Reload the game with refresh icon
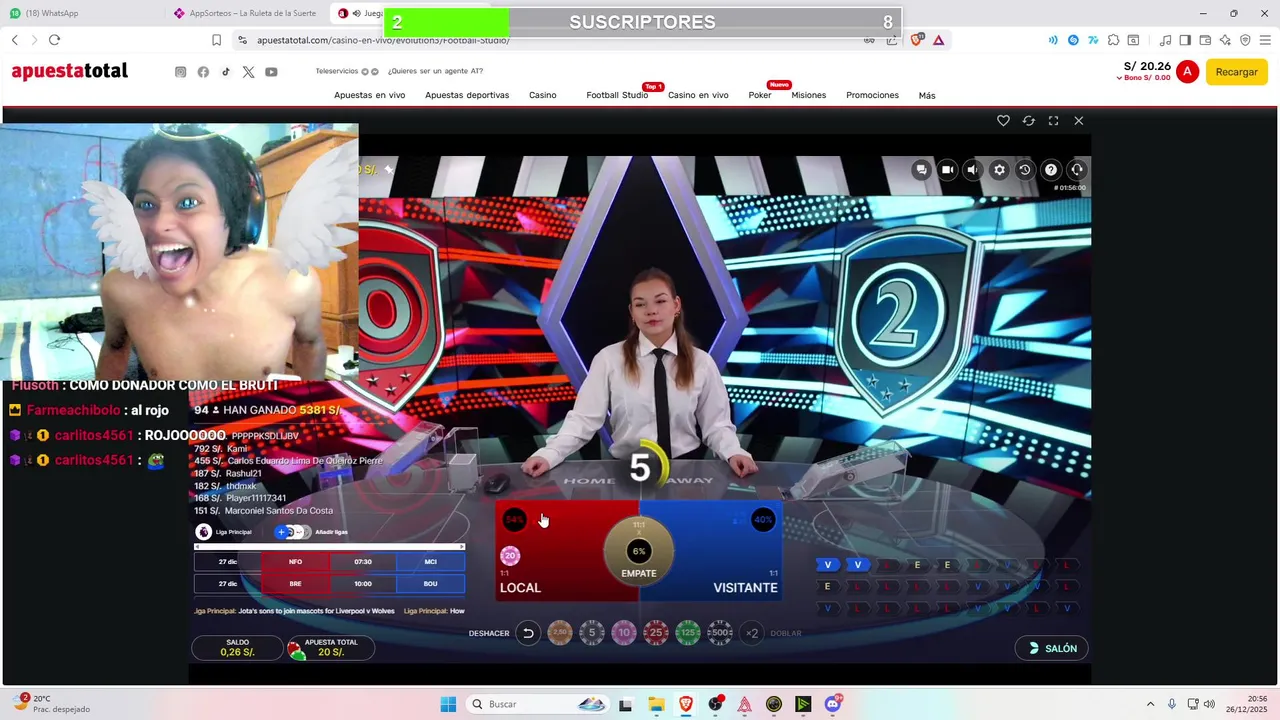The image size is (1280, 720). click(x=1028, y=120)
